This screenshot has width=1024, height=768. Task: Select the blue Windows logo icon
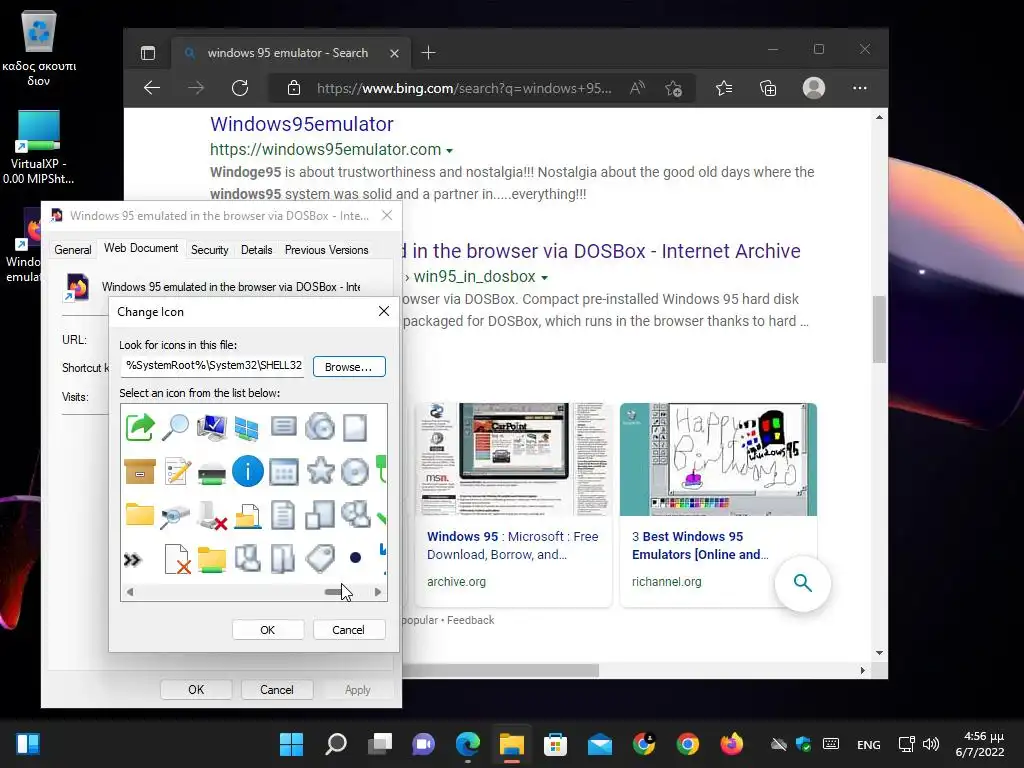coord(247,428)
